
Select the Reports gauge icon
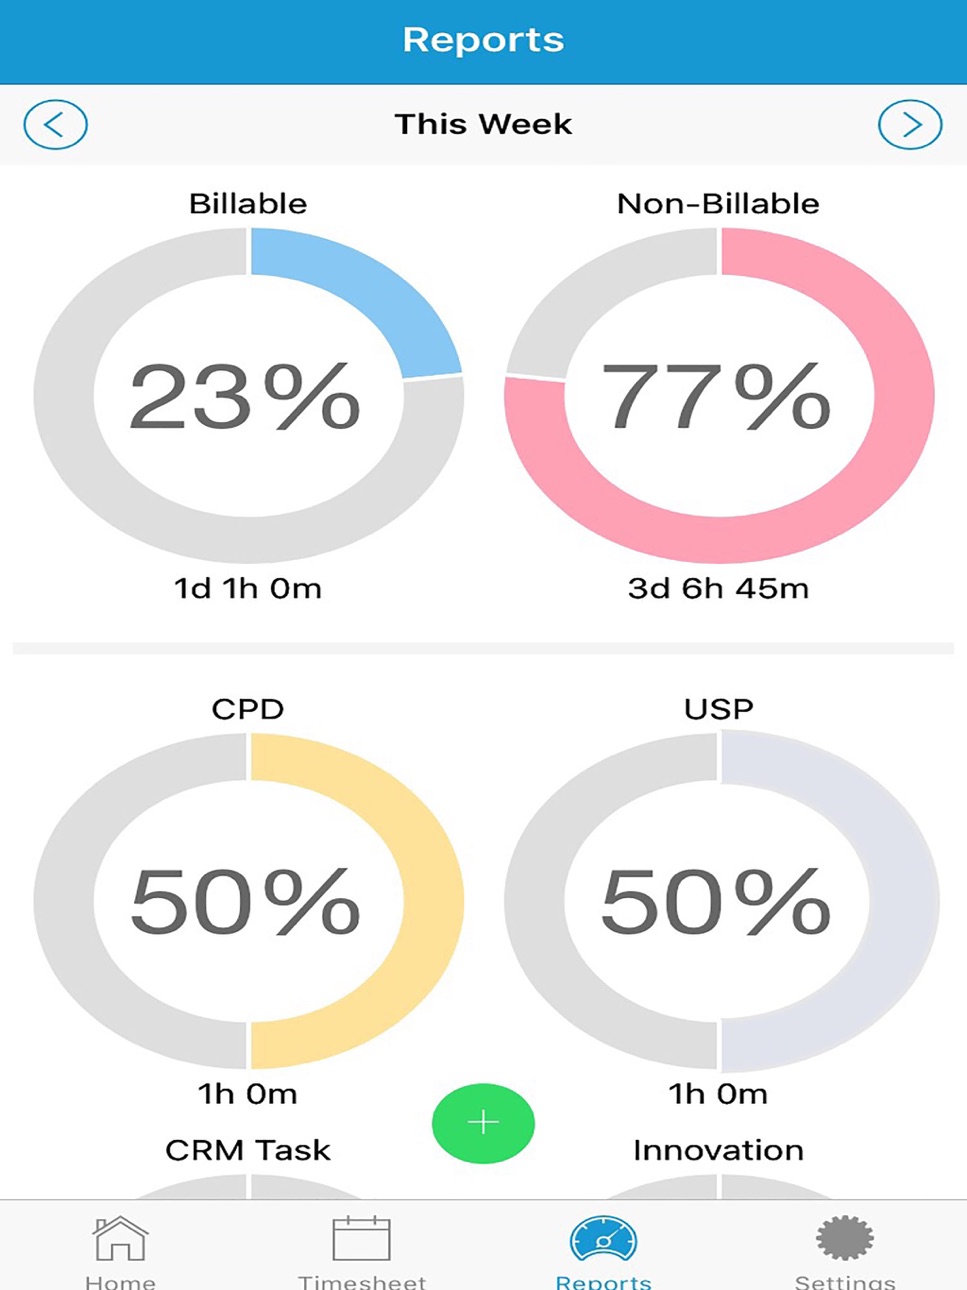click(603, 1238)
